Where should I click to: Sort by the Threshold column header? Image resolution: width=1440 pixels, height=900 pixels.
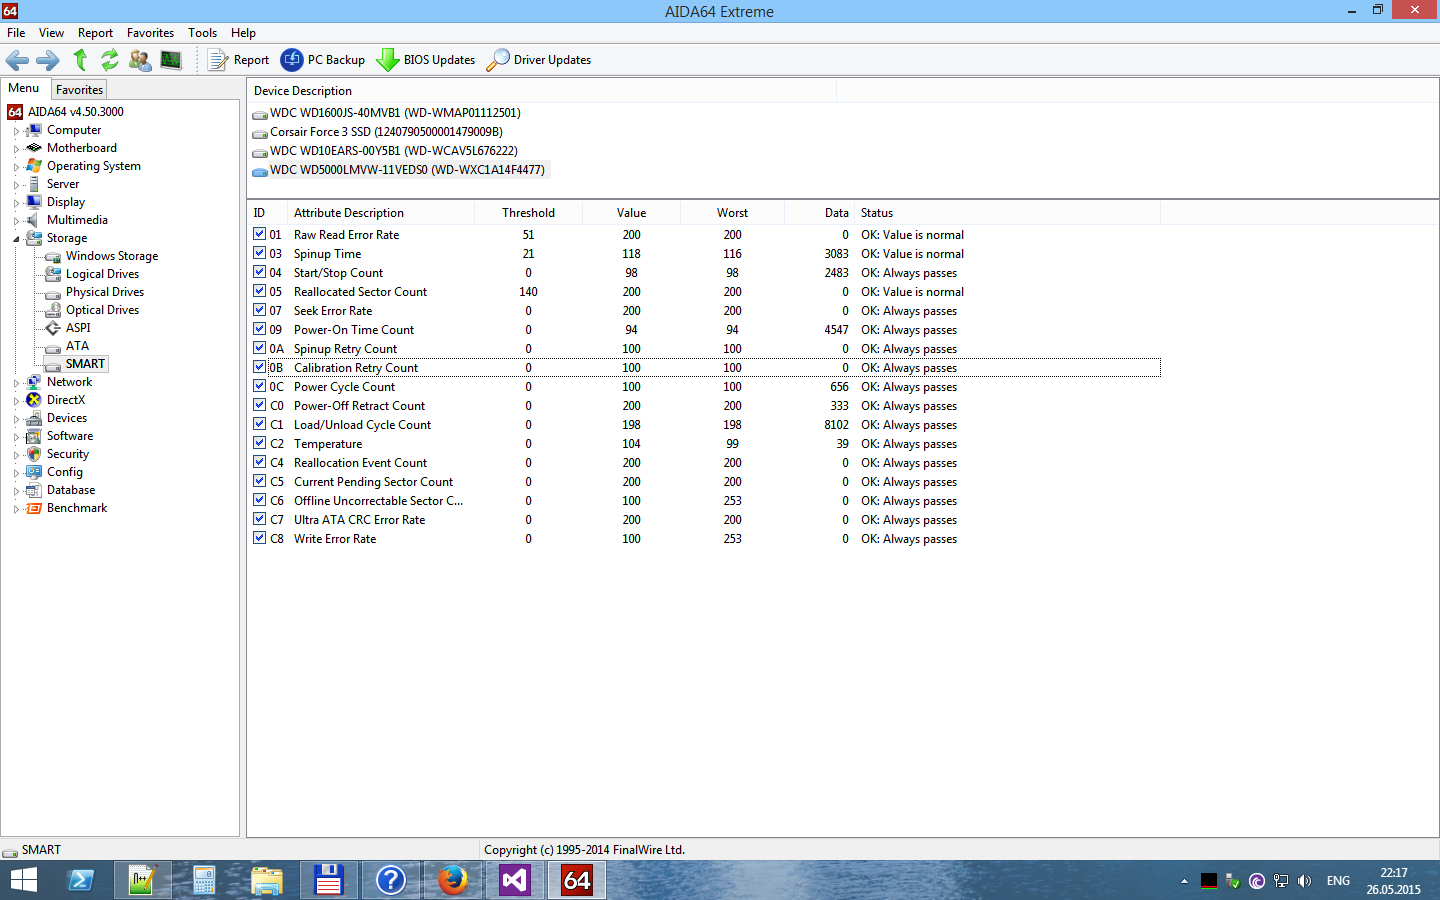(x=528, y=212)
